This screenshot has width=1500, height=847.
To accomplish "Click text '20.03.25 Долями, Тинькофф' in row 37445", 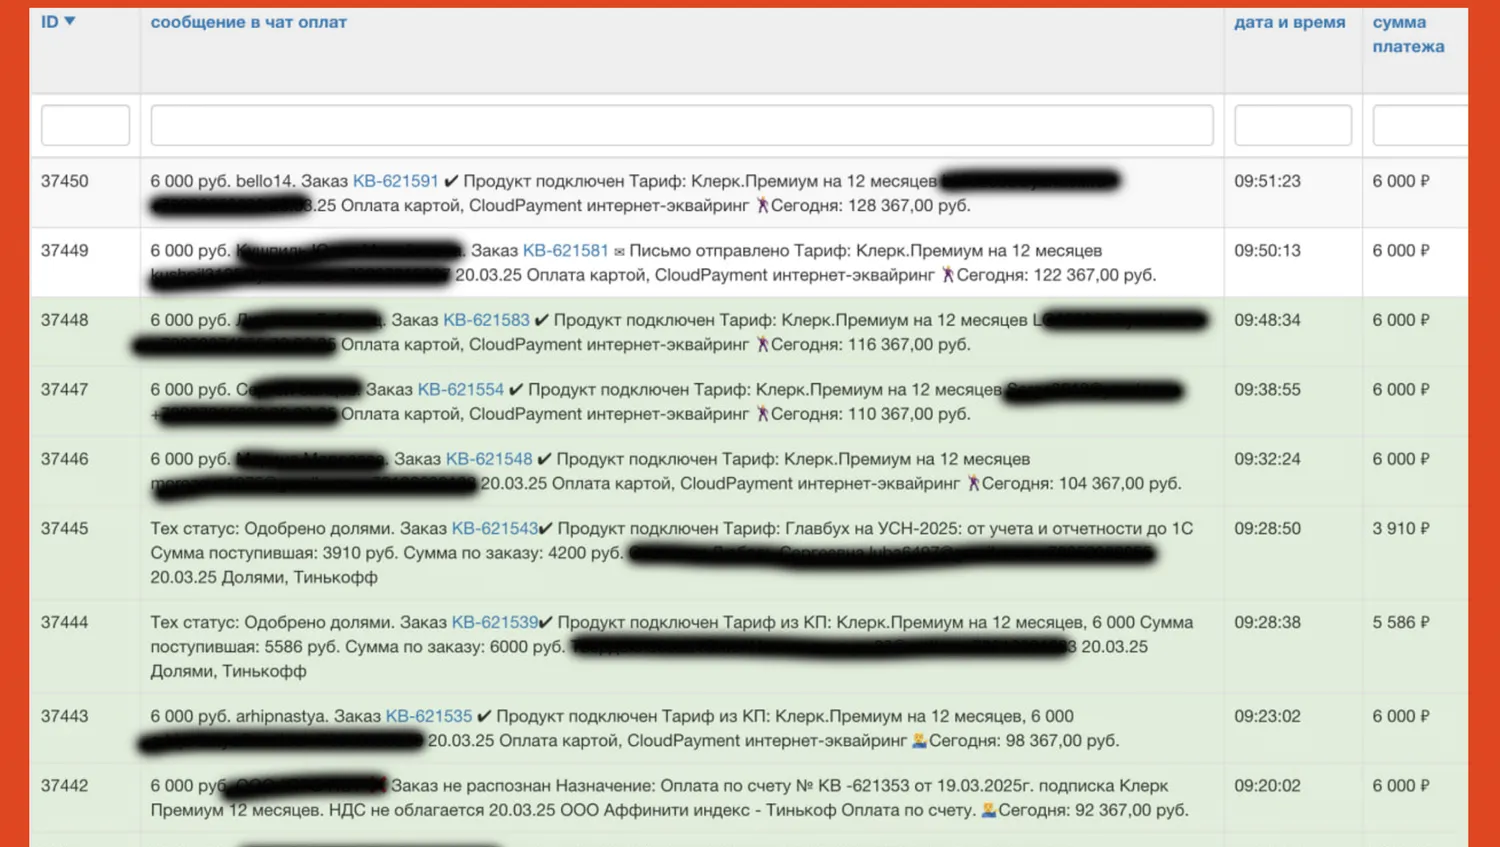I will pyautogui.click(x=264, y=578).
